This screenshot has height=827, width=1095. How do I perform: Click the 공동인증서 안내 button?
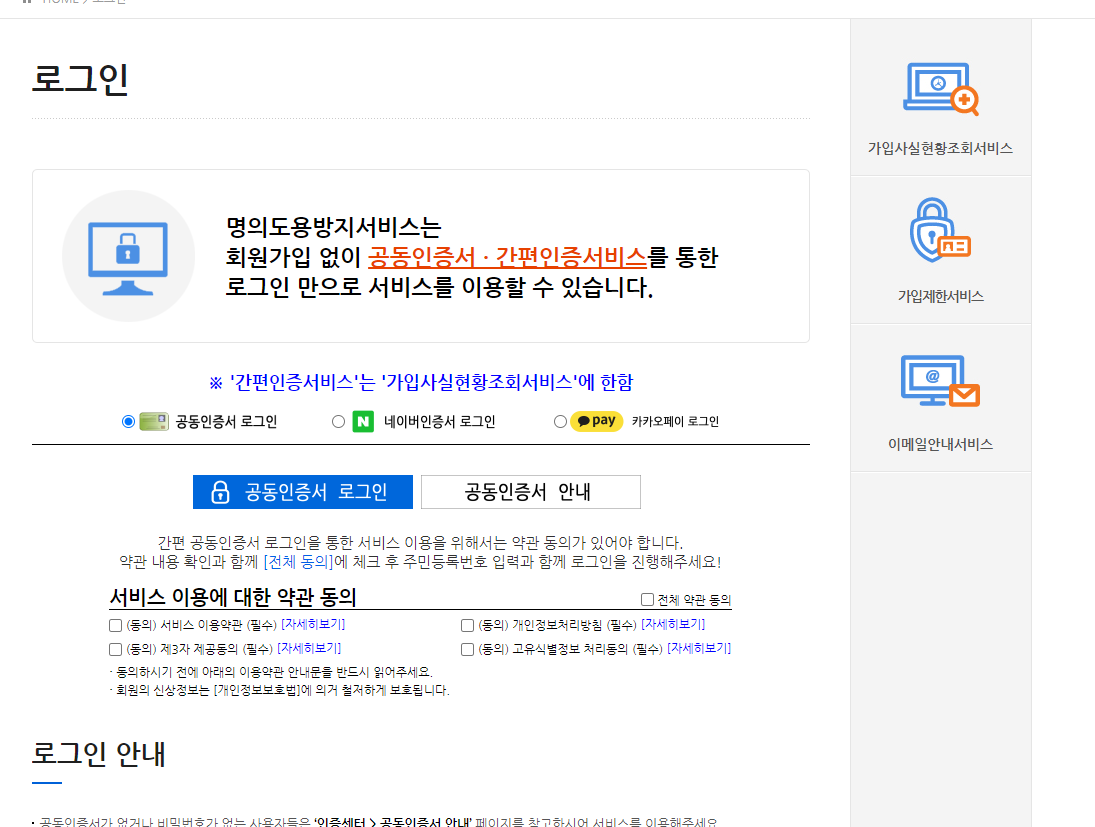click(531, 492)
